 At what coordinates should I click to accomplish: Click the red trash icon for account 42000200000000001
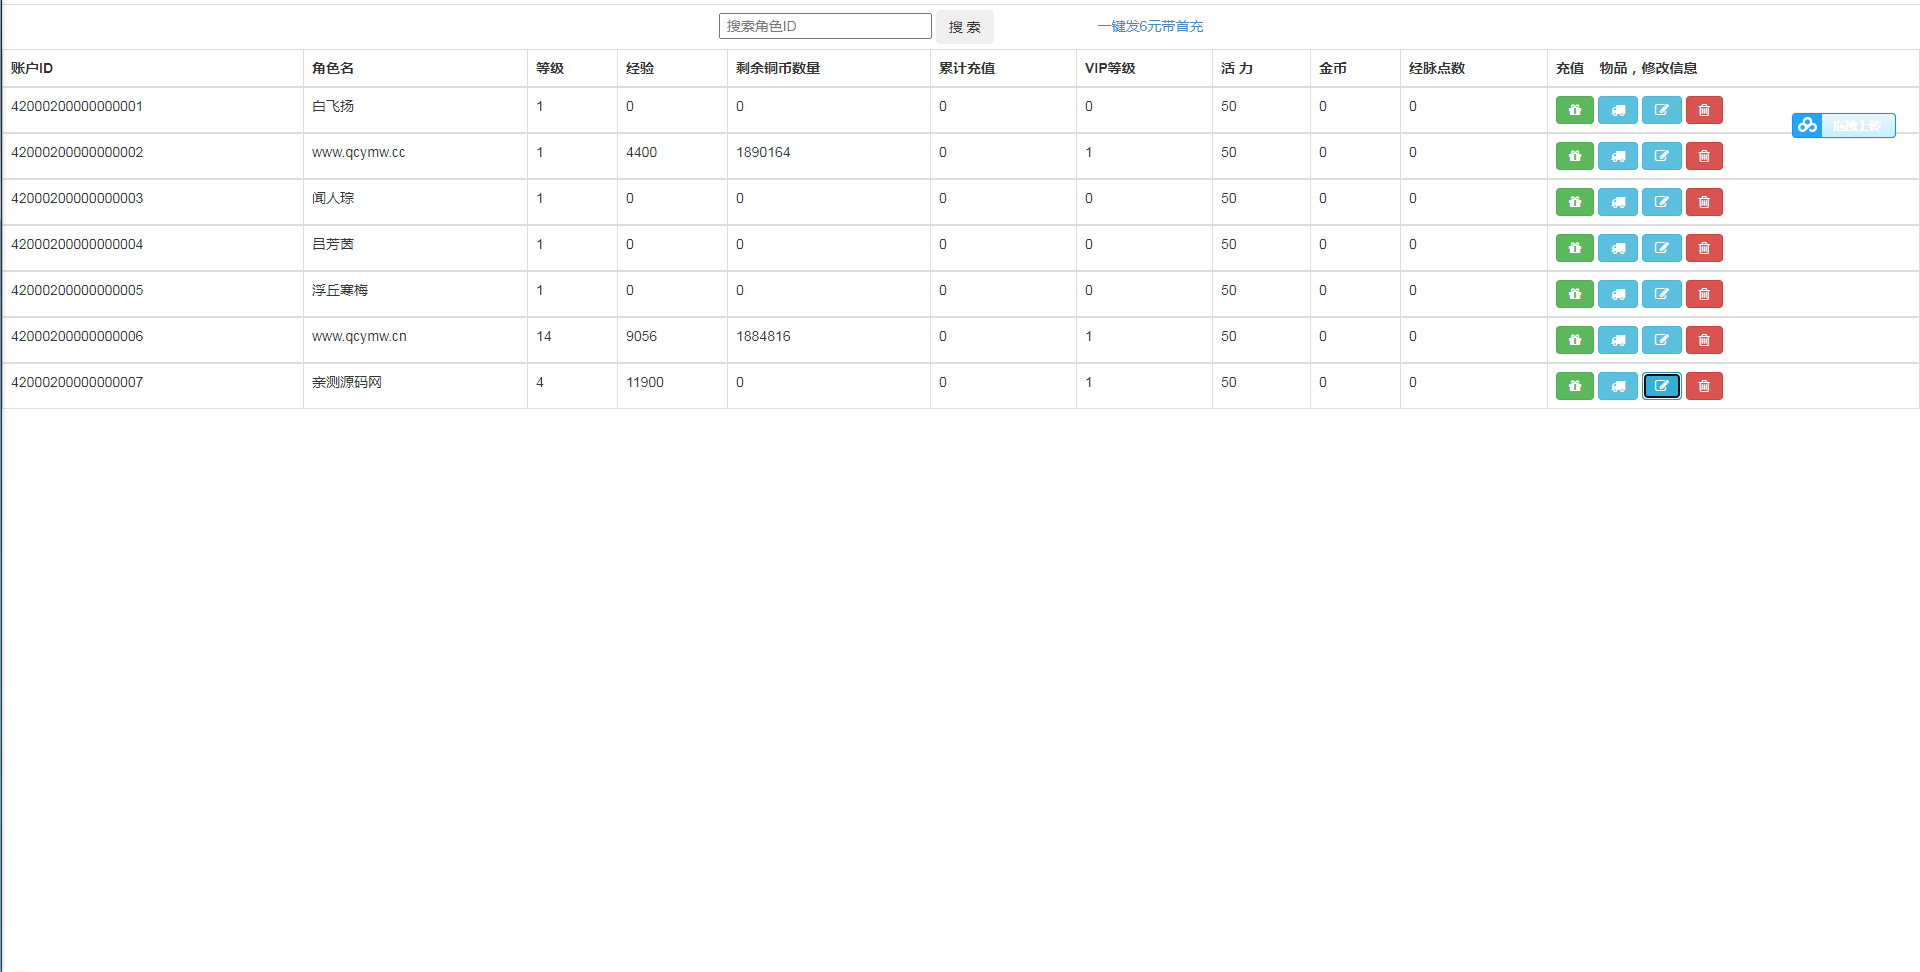click(x=1704, y=110)
